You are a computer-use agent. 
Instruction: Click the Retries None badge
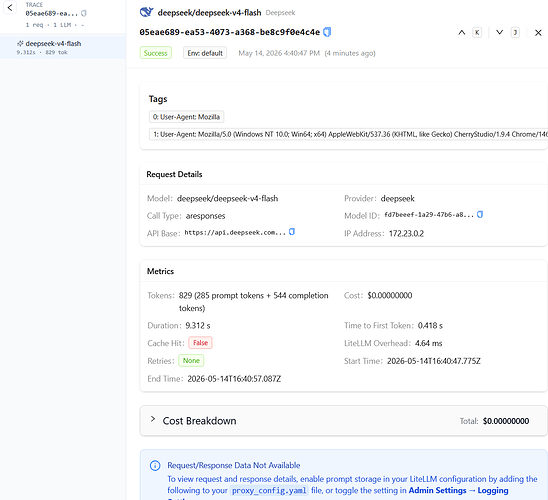point(191,361)
